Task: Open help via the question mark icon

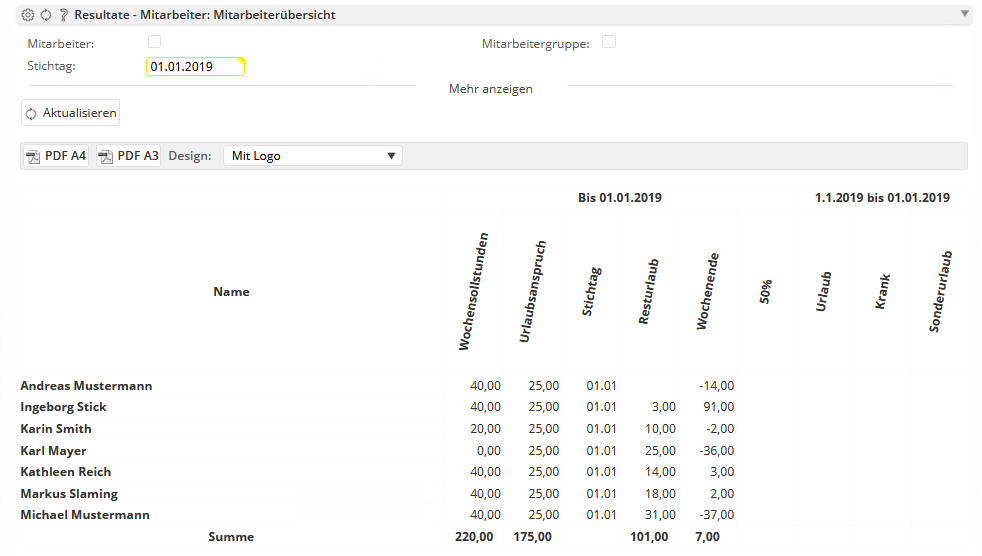Action: click(64, 15)
